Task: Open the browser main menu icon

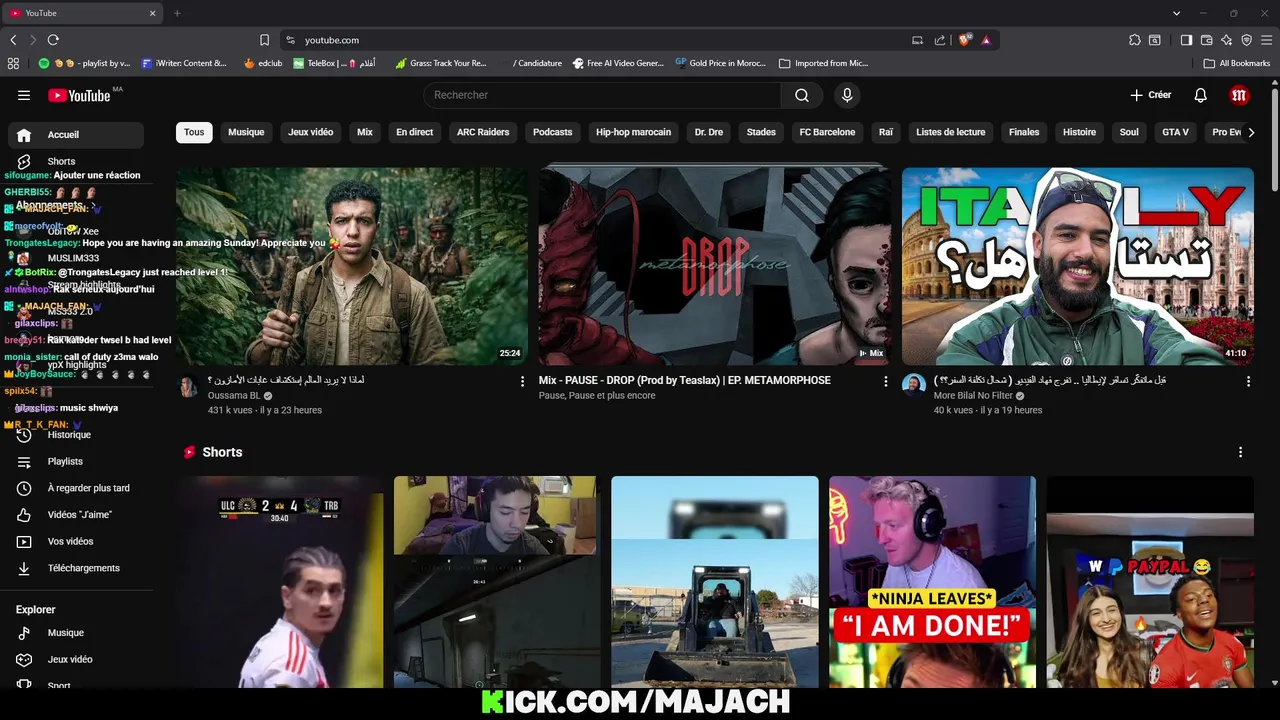Action: 1267,40
